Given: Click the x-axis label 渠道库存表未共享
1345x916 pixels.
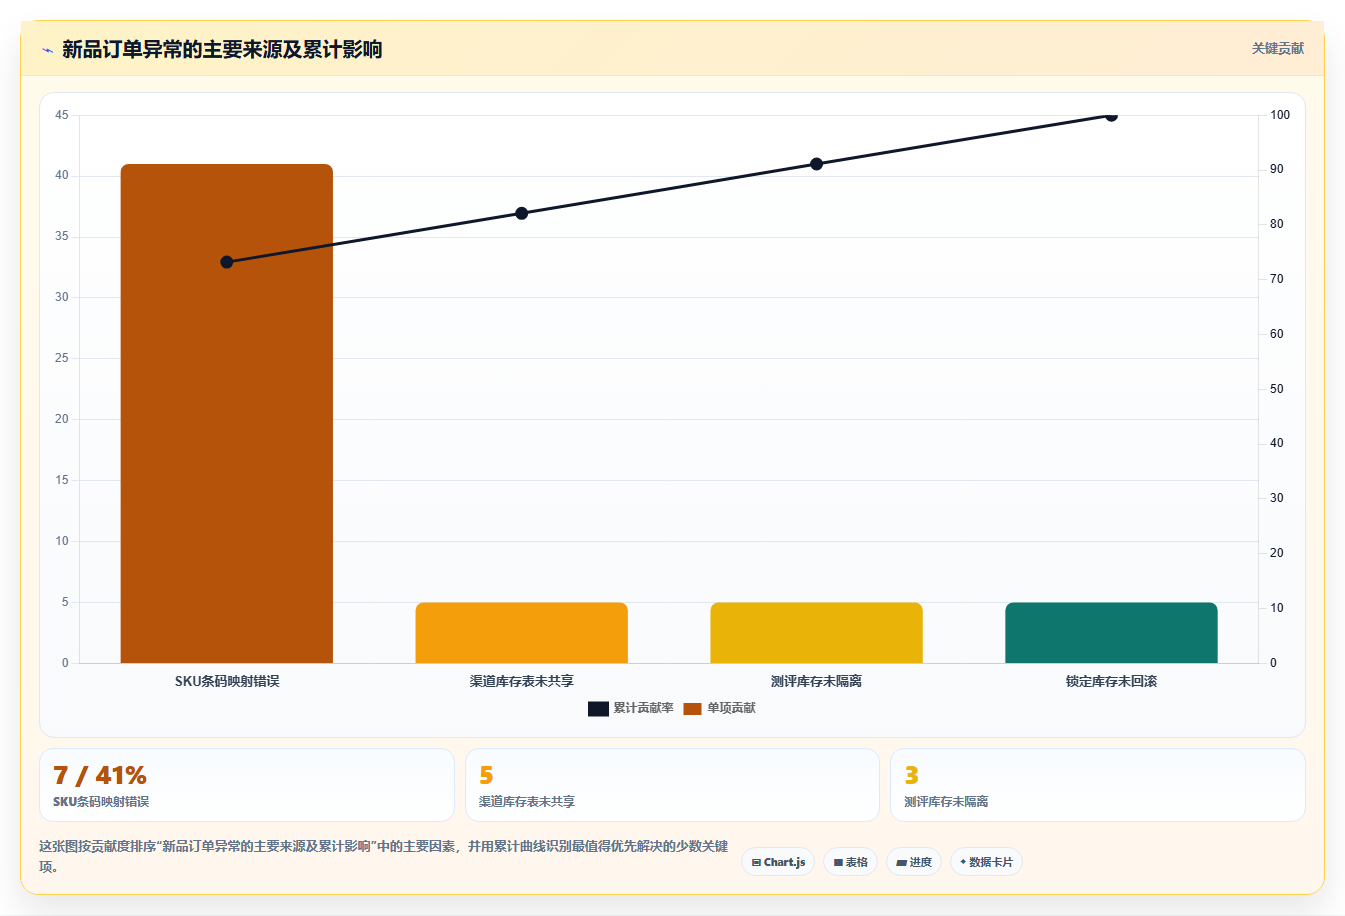Looking at the screenshot, I should click(x=522, y=681).
